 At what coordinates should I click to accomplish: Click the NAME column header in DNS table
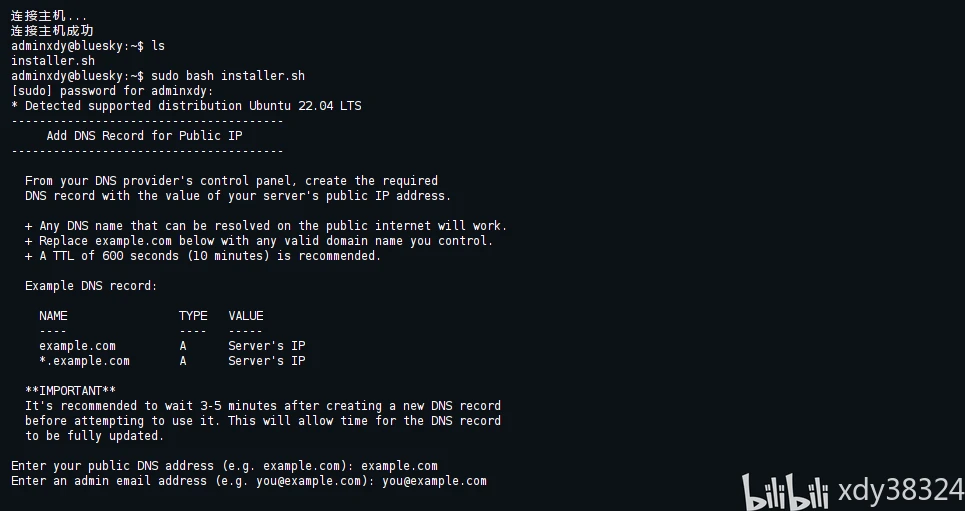(54, 316)
